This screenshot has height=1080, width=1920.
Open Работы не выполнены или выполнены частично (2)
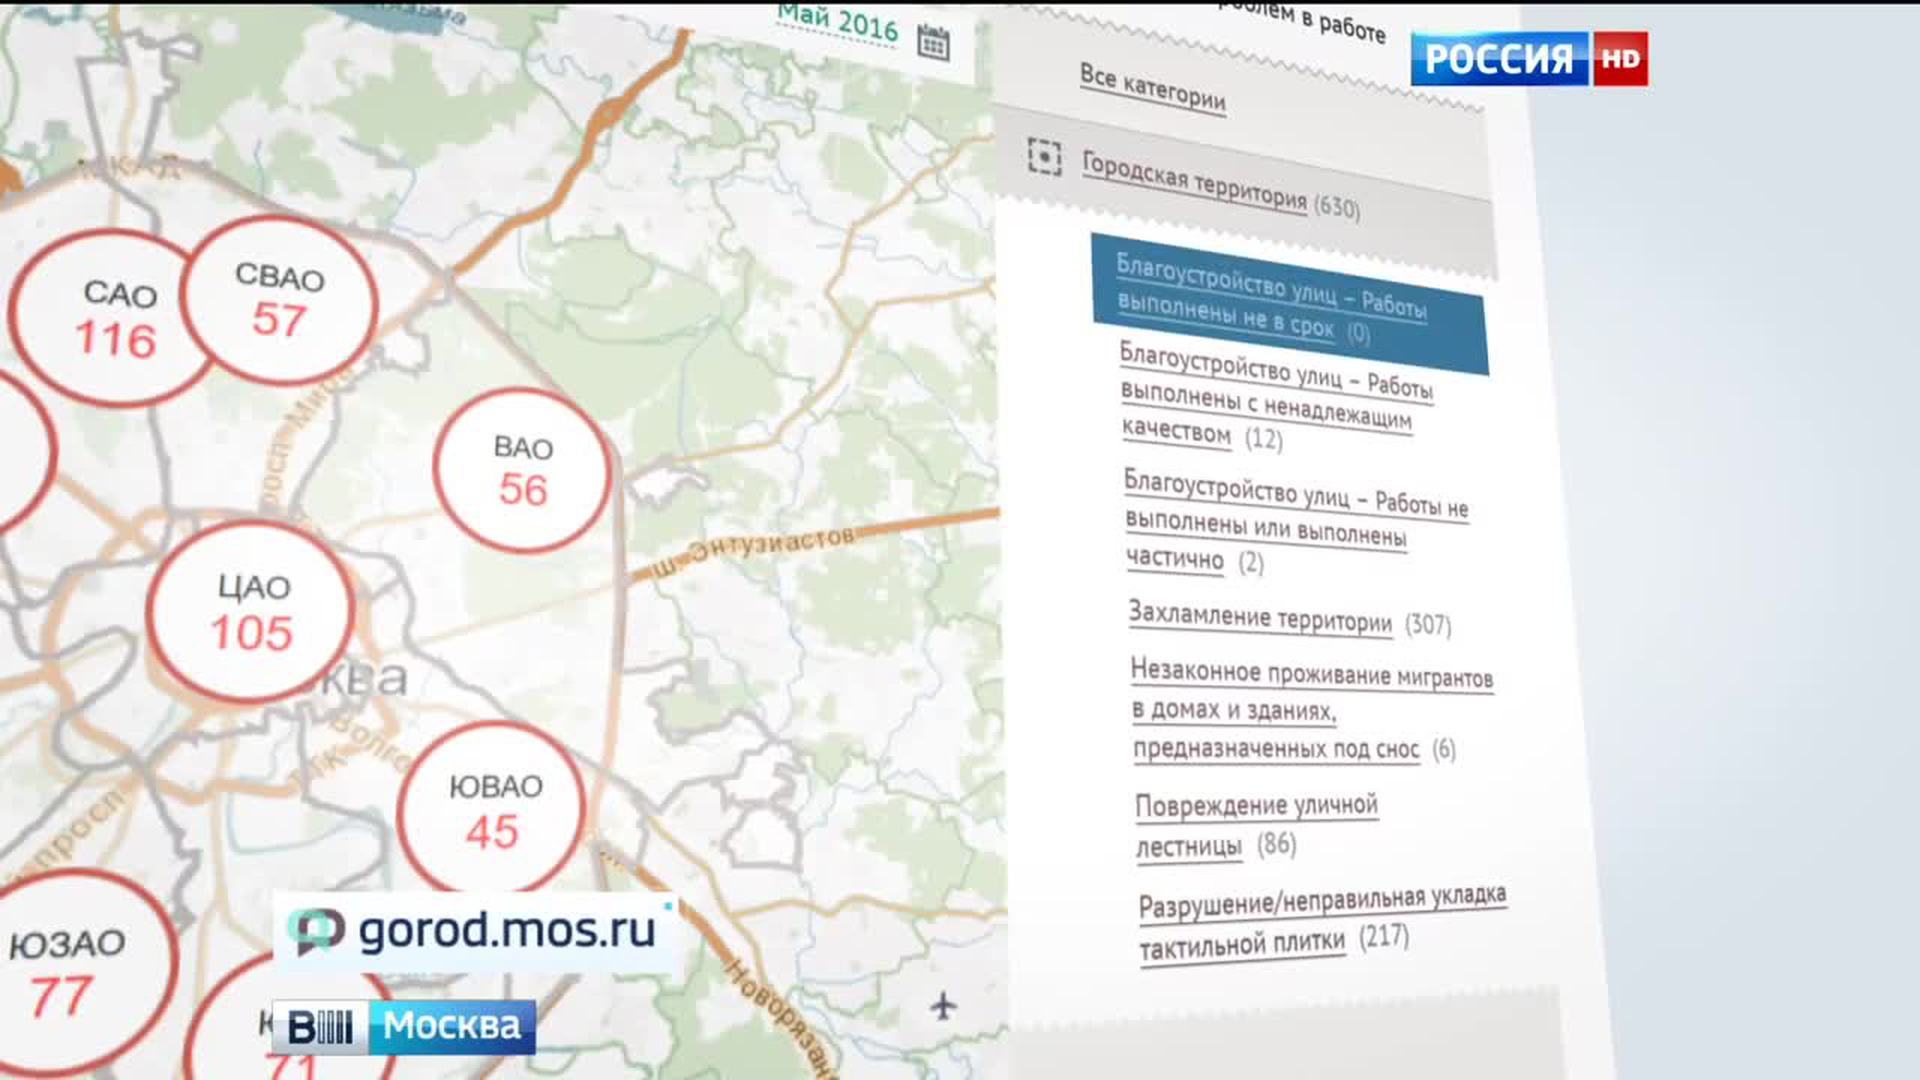click(1296, 521)
